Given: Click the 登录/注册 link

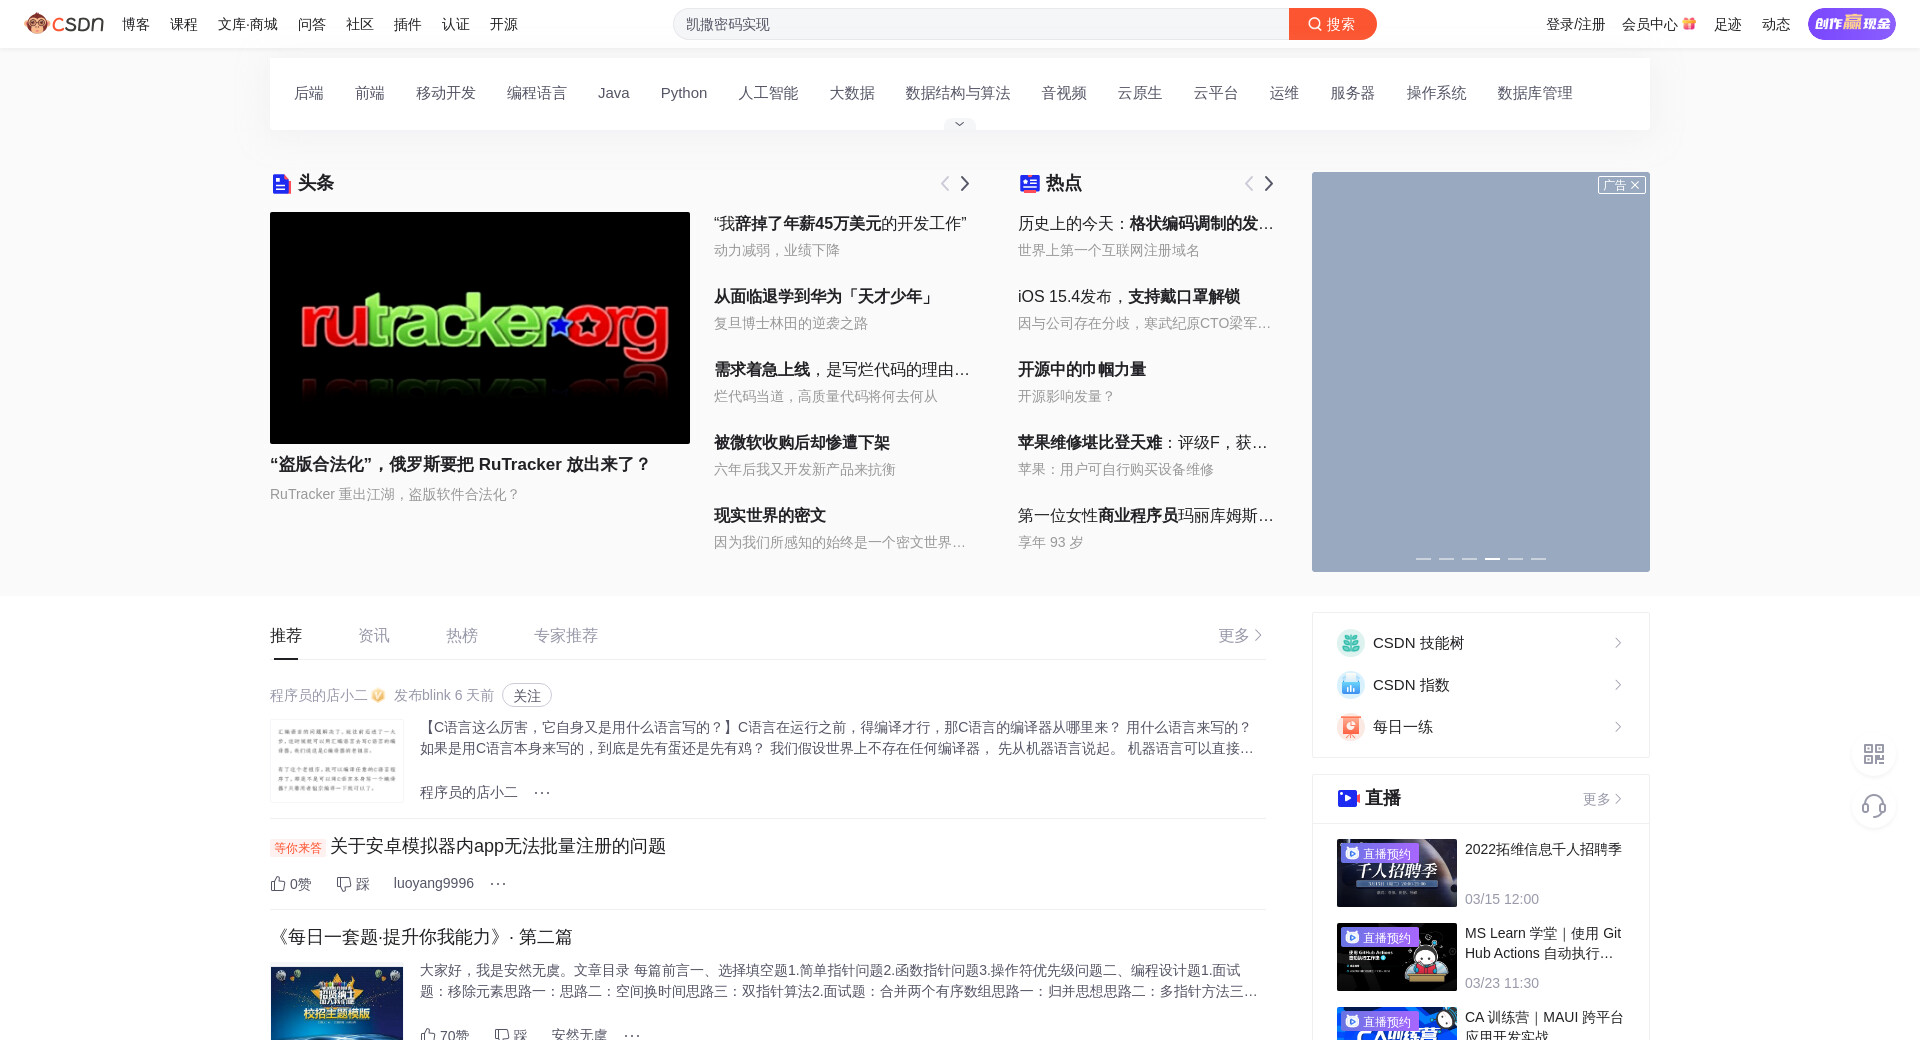Looking at the screenshot, I should pos(1575,24).
